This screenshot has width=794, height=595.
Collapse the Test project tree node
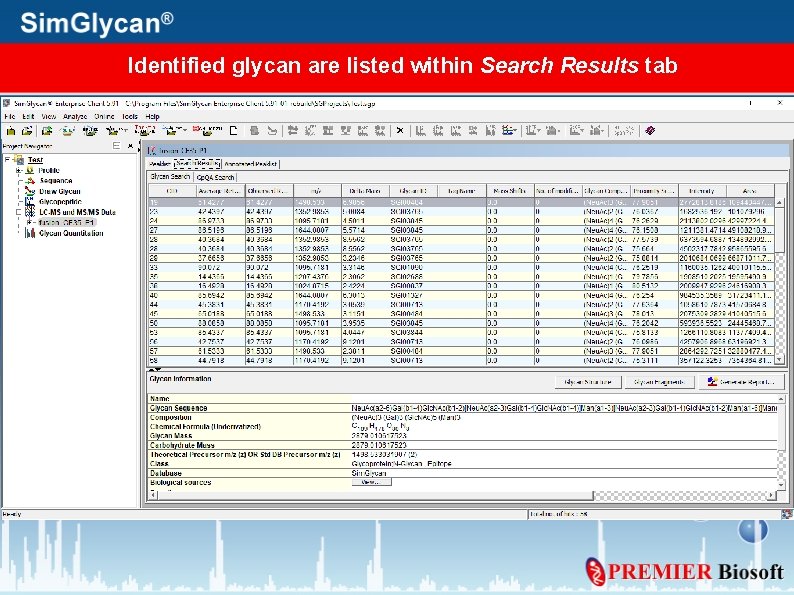coord(7,160)
